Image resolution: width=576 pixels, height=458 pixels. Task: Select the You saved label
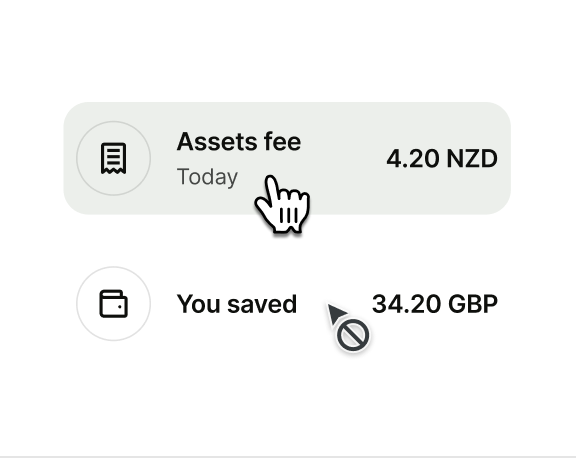pyautogui.click(x=237, y=304)
